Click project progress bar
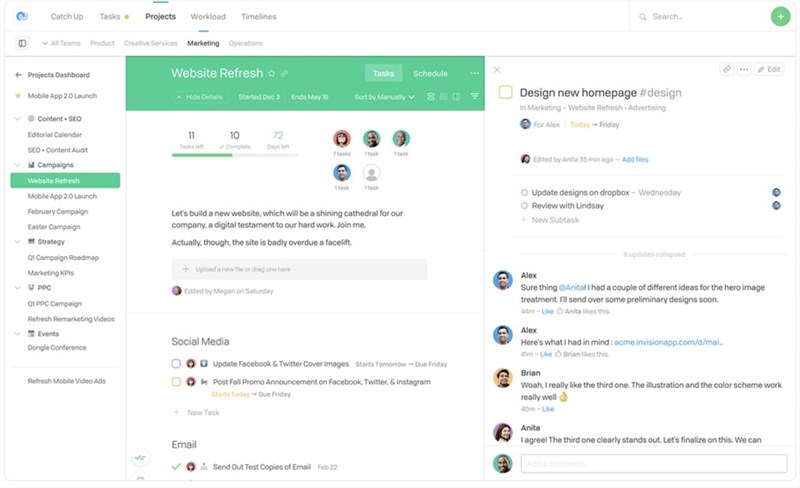The width and height of the screenshot is (800, 488). 235,155
